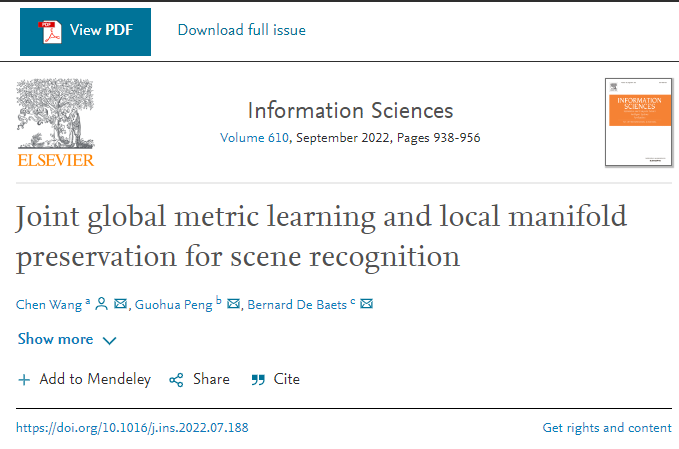Click envelope icon next to Bernard De Baets

click(366, 304)
